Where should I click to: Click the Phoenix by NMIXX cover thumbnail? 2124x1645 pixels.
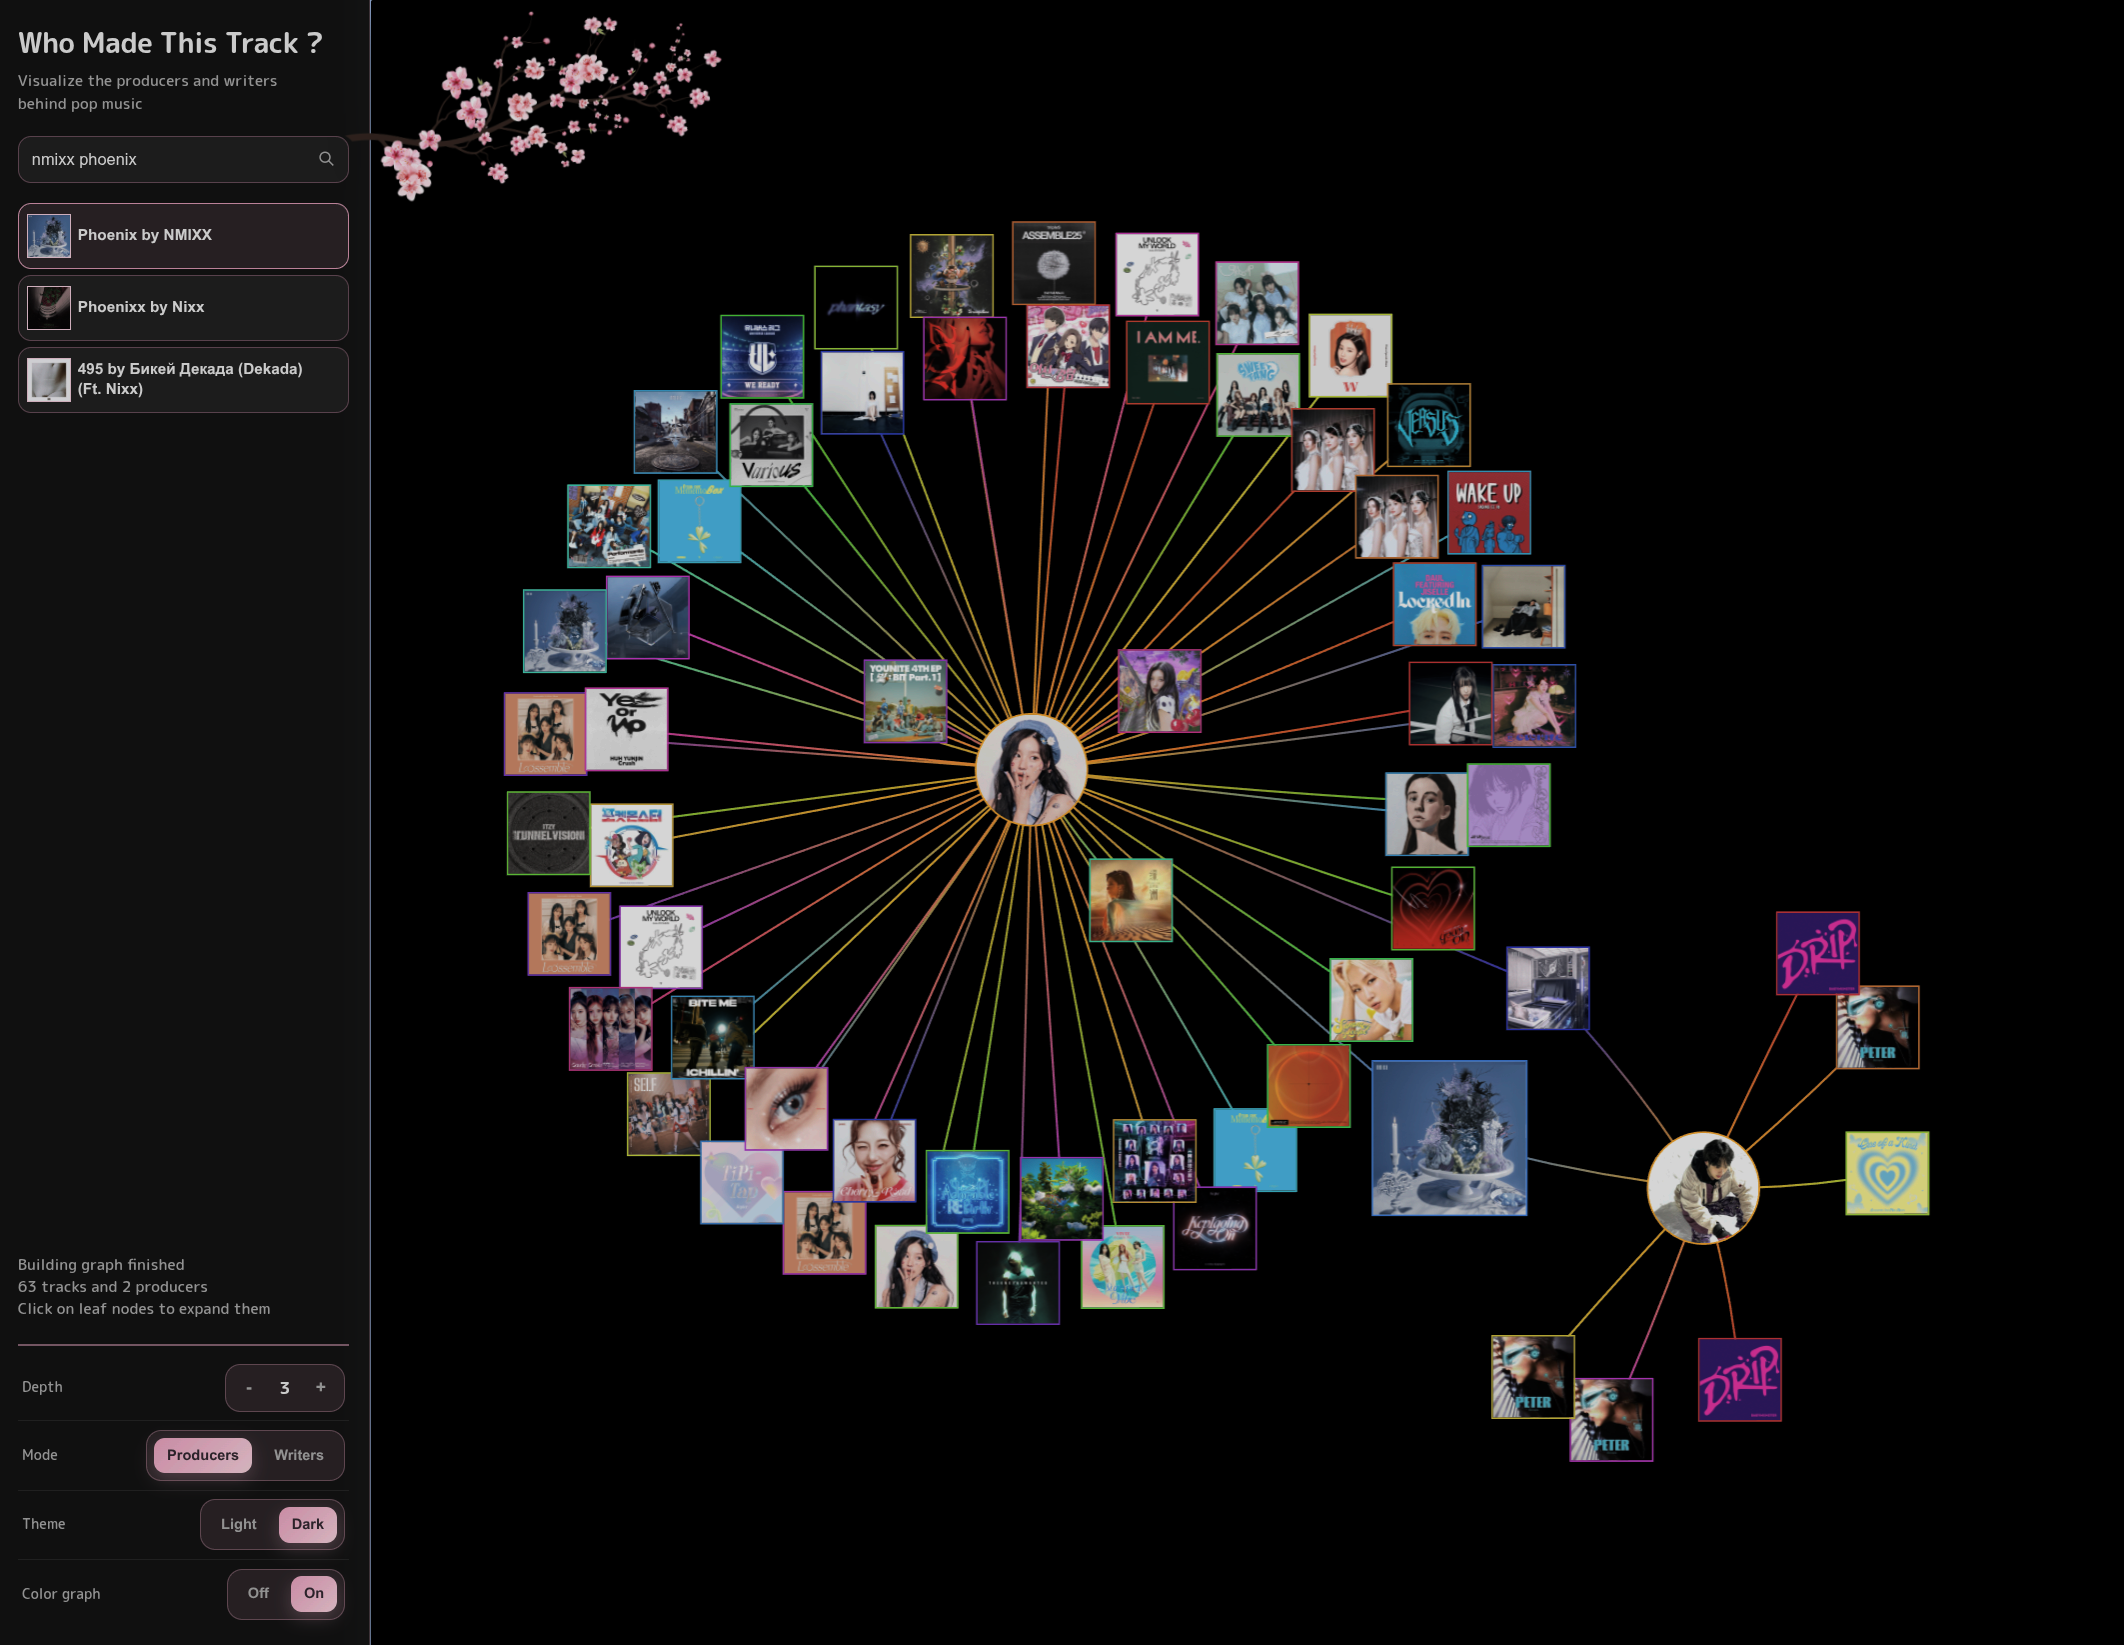pos(49,236)
